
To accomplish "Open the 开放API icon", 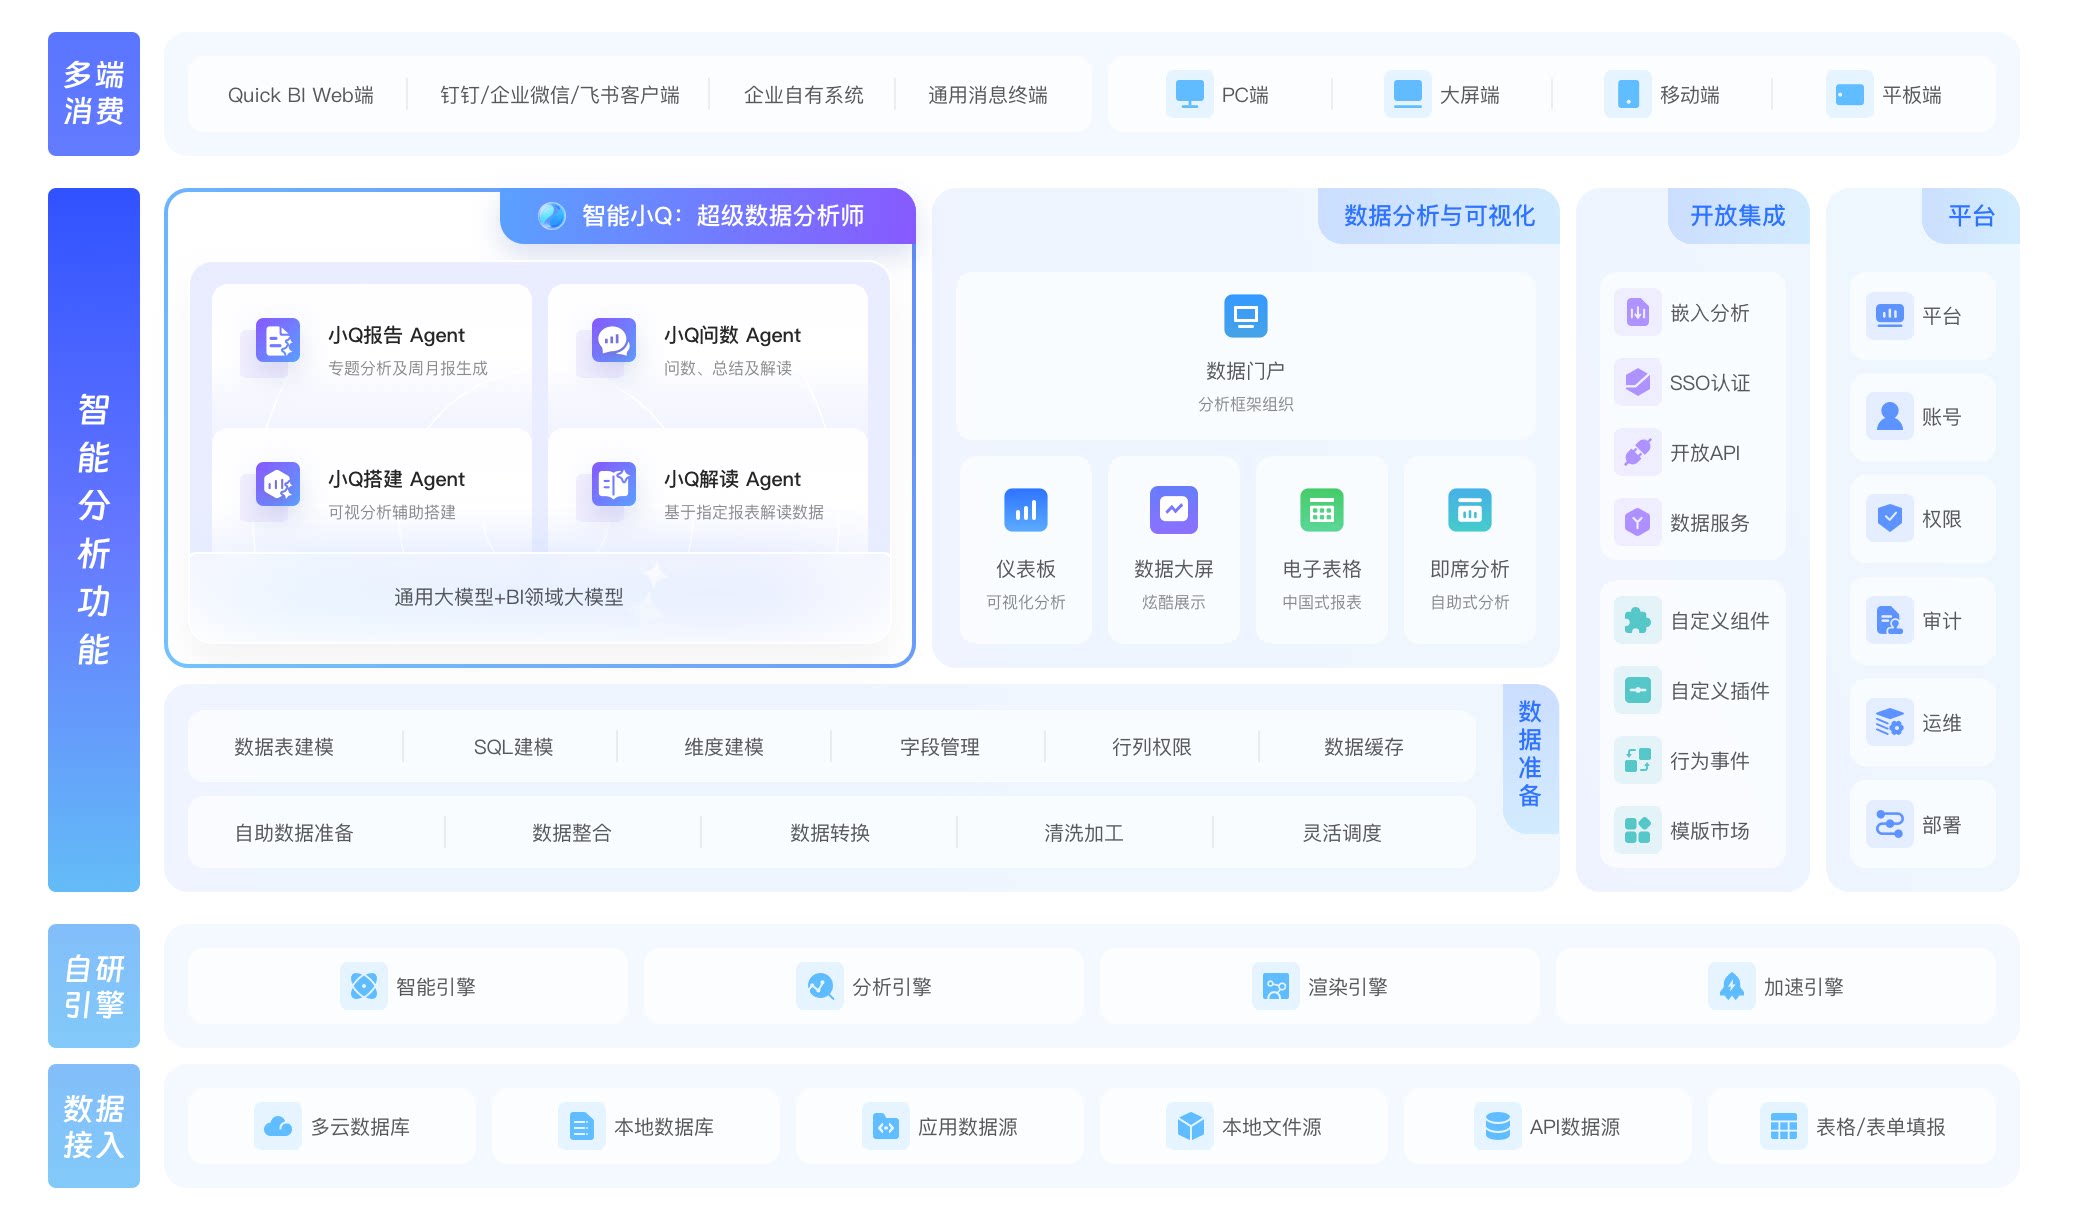I will point(1636,452).
